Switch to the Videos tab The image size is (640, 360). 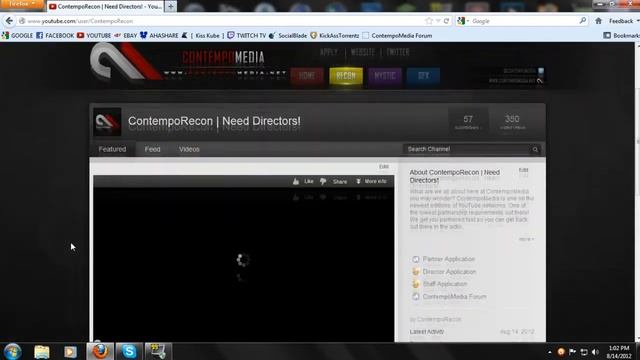pos(189,149)
